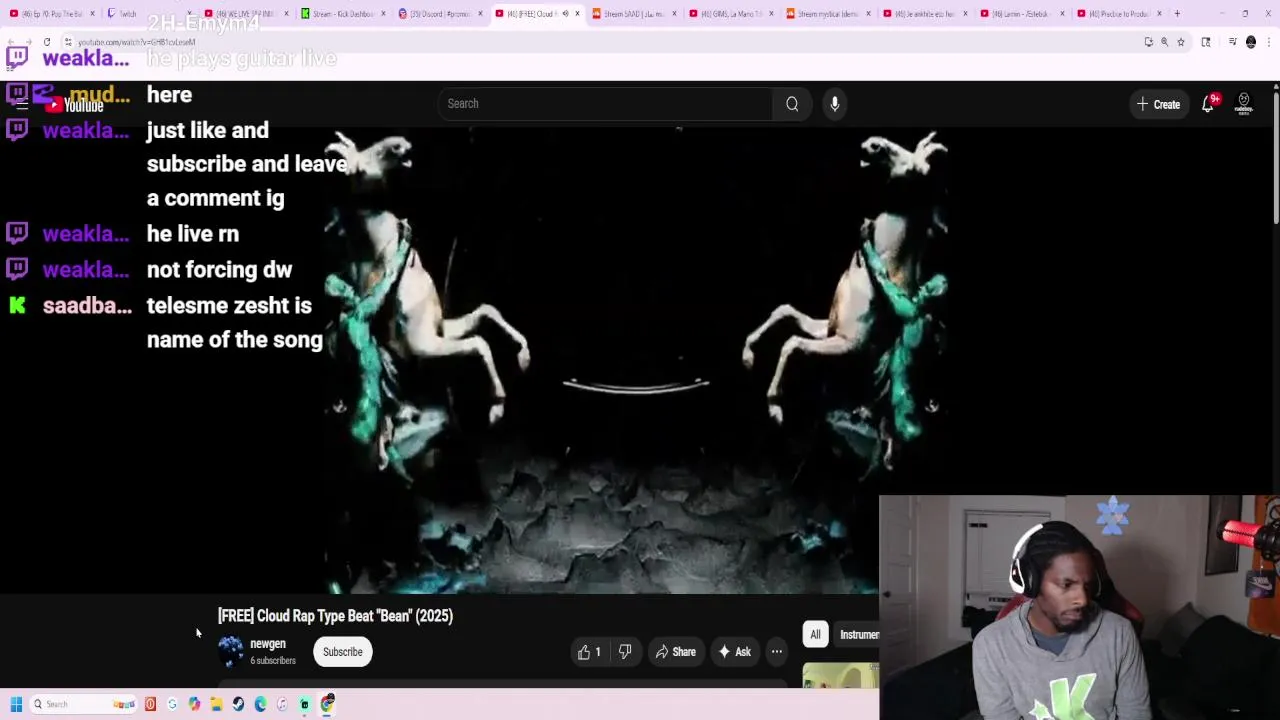Open more actions three-dot menu
This screenshot has width=1280, height=720.
point(777,652)
